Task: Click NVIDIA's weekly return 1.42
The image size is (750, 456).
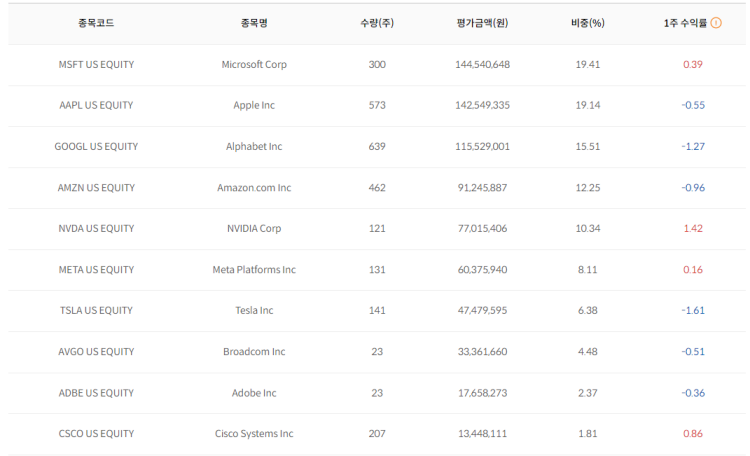Action: pos(693,229)
